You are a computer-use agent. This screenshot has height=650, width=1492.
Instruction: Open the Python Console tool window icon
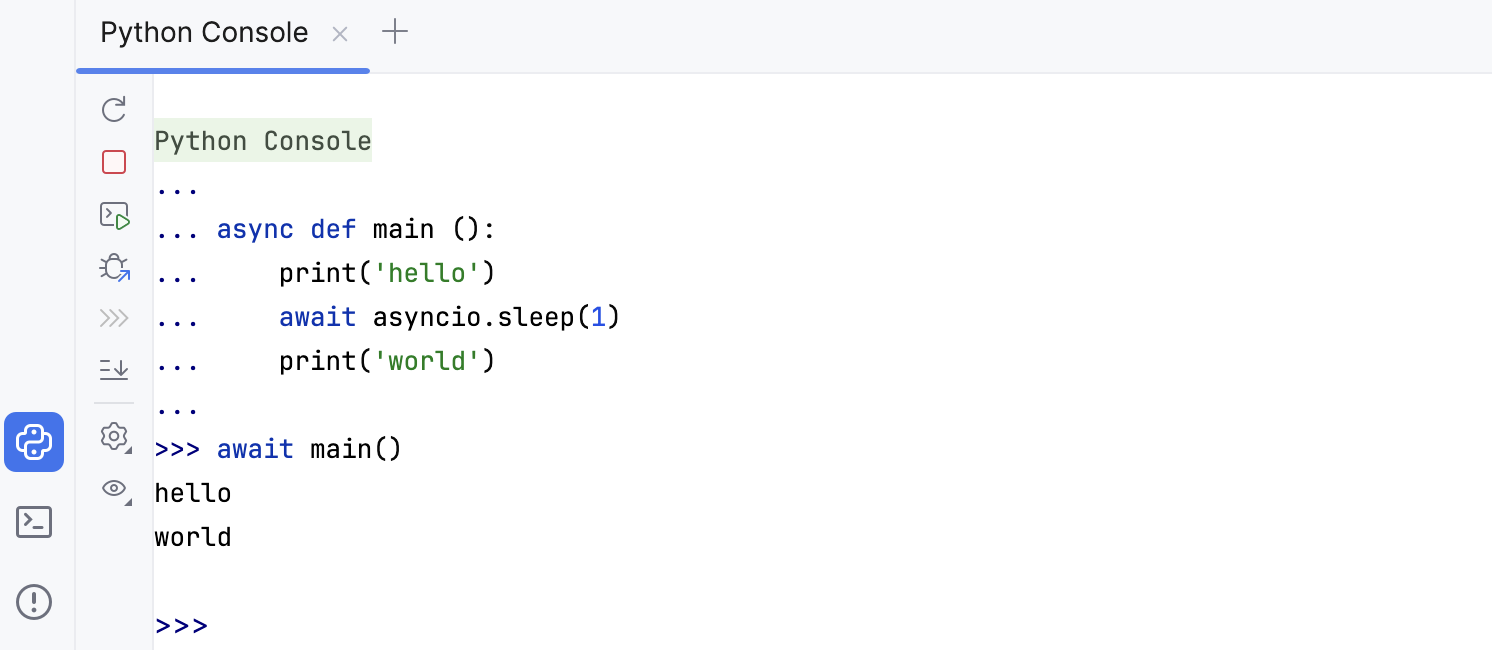(34, 442)
